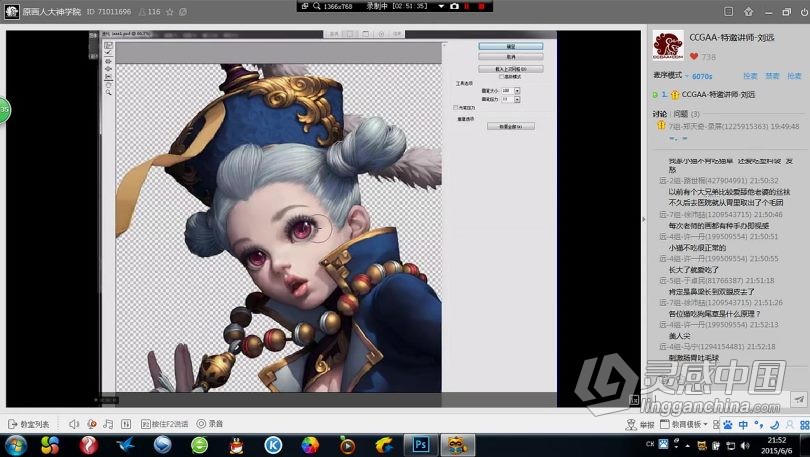Click the camera snapshot icon in recording bar

pos(454,6)
